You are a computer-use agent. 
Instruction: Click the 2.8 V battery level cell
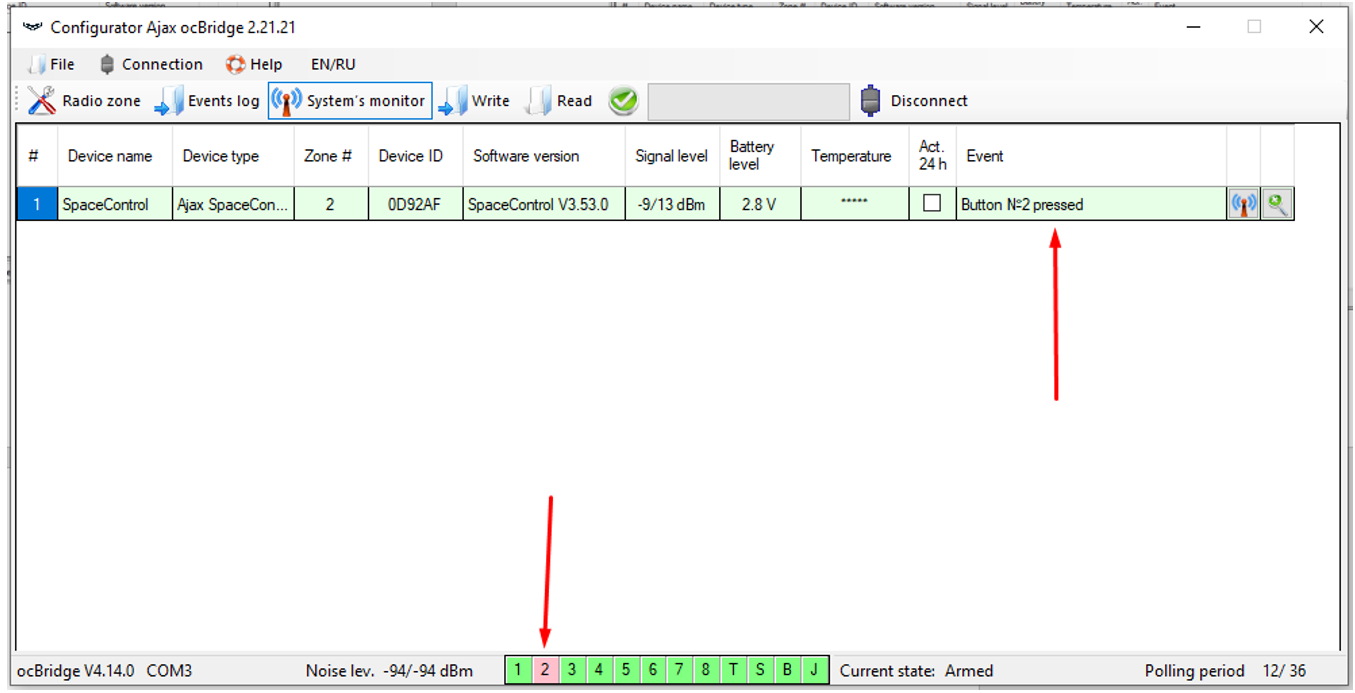click(x=760, y=204)
